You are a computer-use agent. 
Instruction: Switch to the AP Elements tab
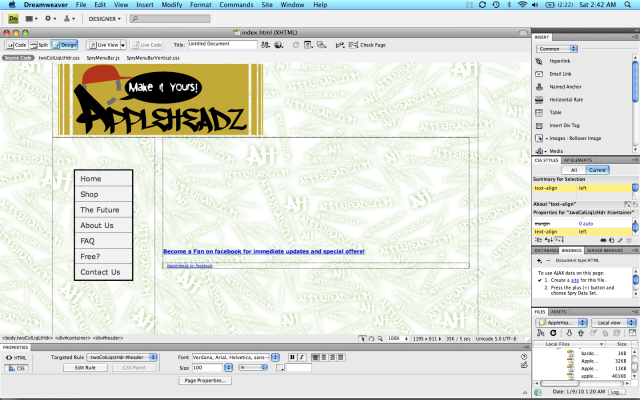tap(579, 160)
